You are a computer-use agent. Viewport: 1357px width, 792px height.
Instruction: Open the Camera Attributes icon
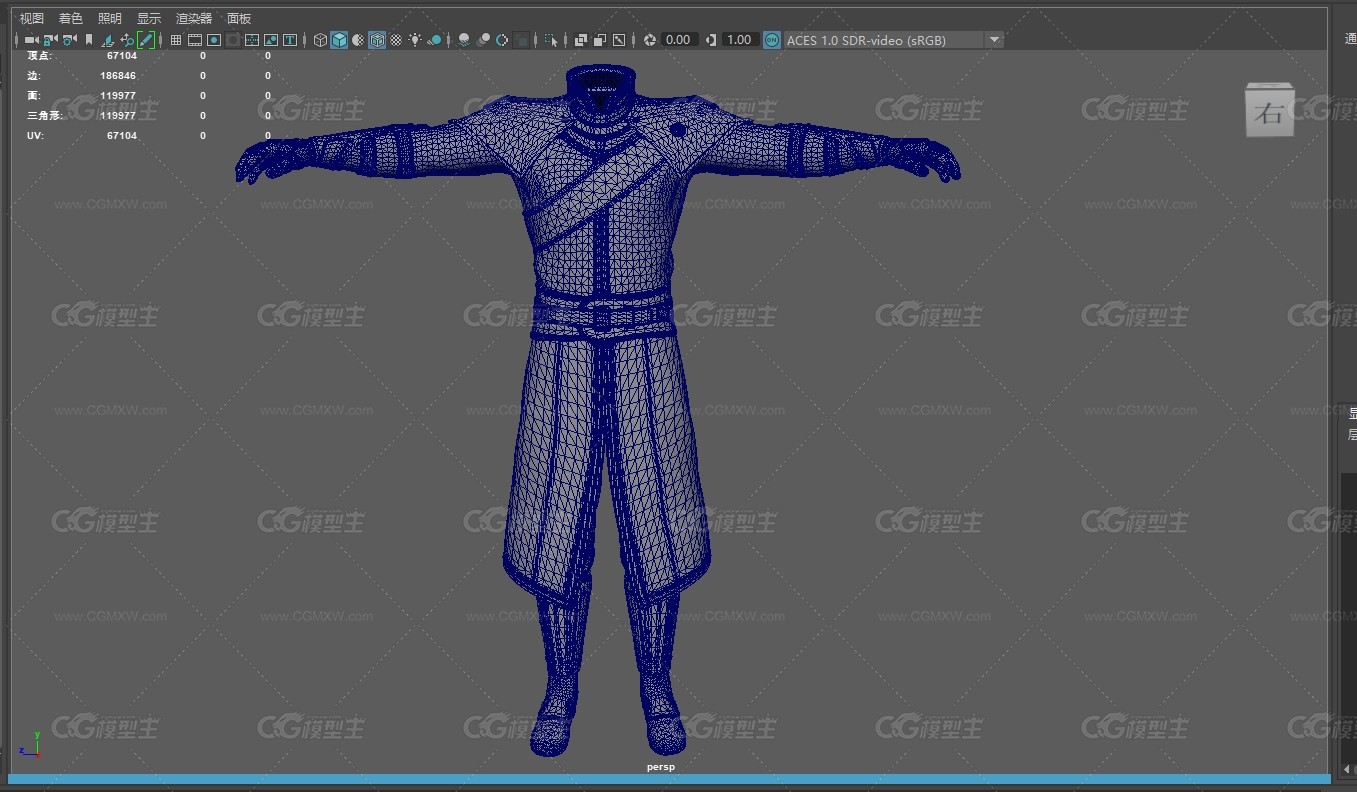click(x=69, y=40)
